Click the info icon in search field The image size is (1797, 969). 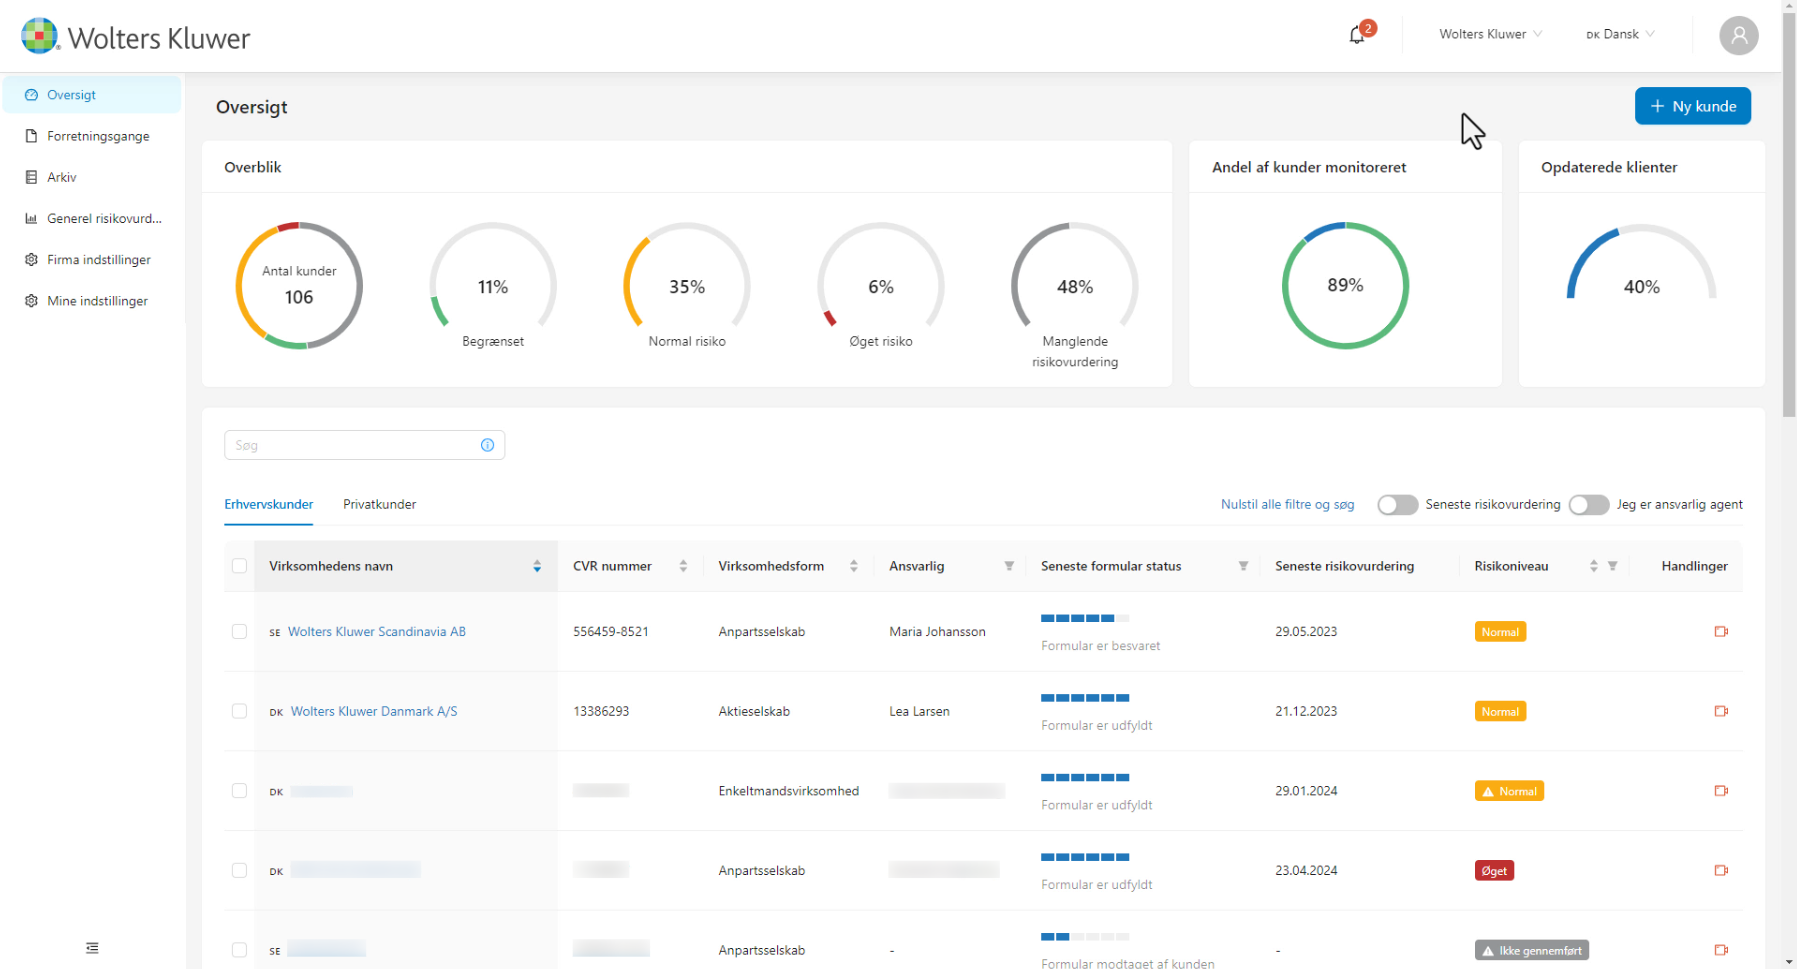click(487, 445)
